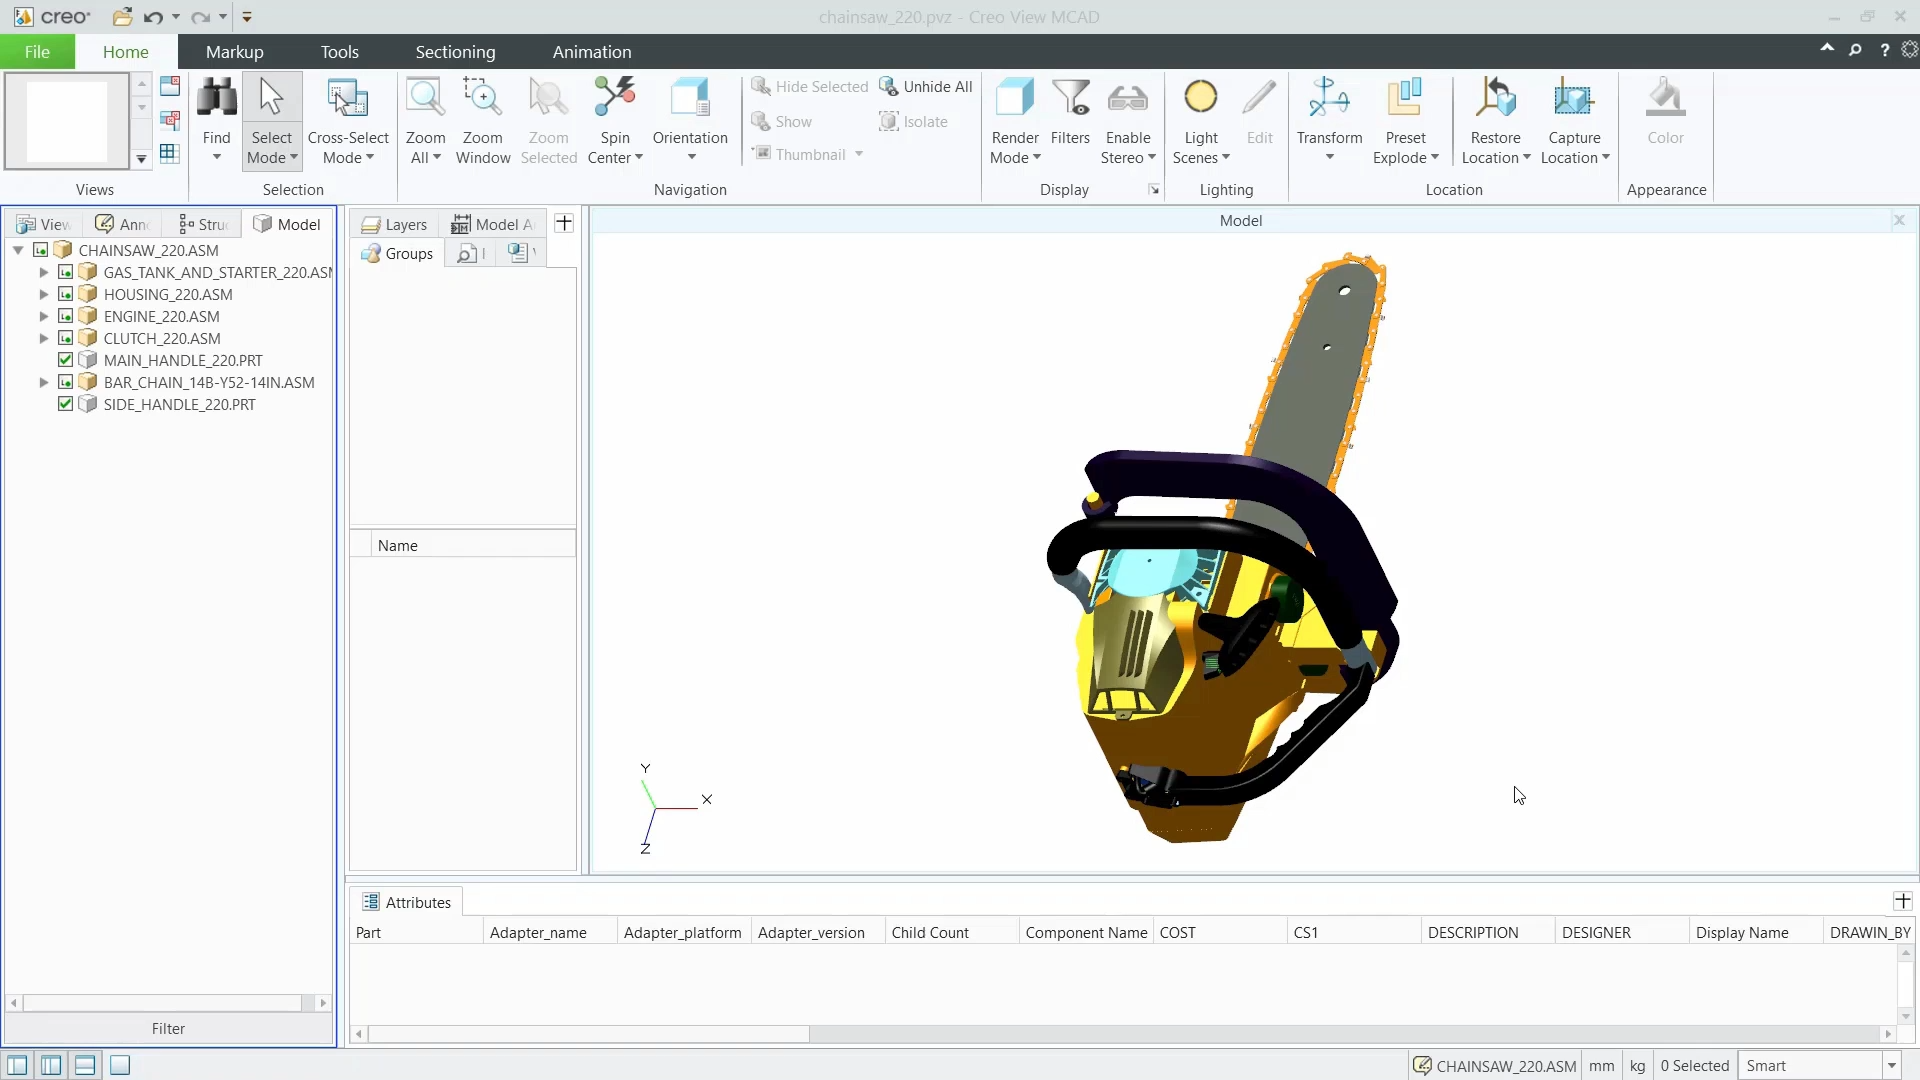
Task: Open the File menu
Action: click(x=37, y=52)
